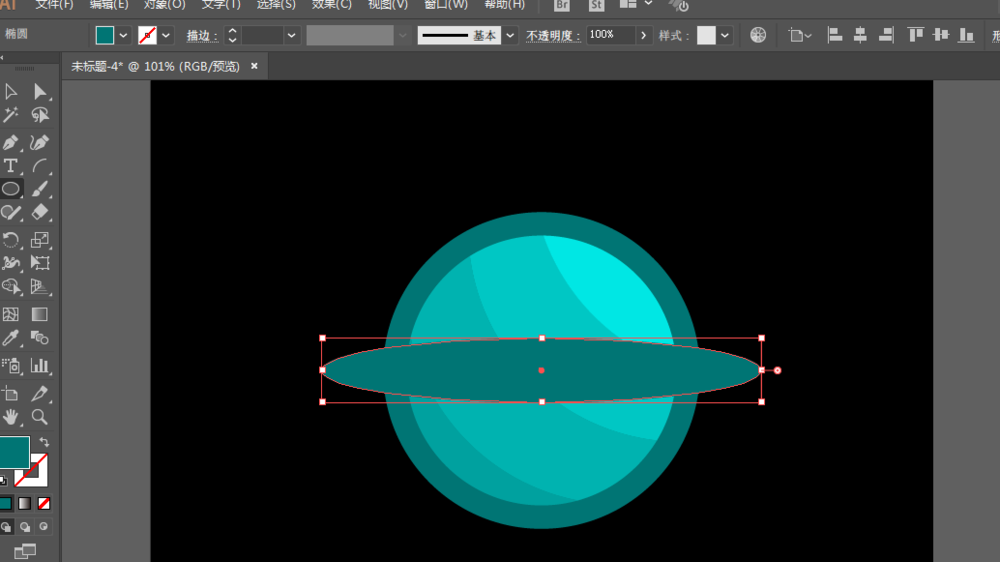The width and height of the screenshot is (1000, 562).
Task: Select the Blend tool
Action: [x=40, y=337]
